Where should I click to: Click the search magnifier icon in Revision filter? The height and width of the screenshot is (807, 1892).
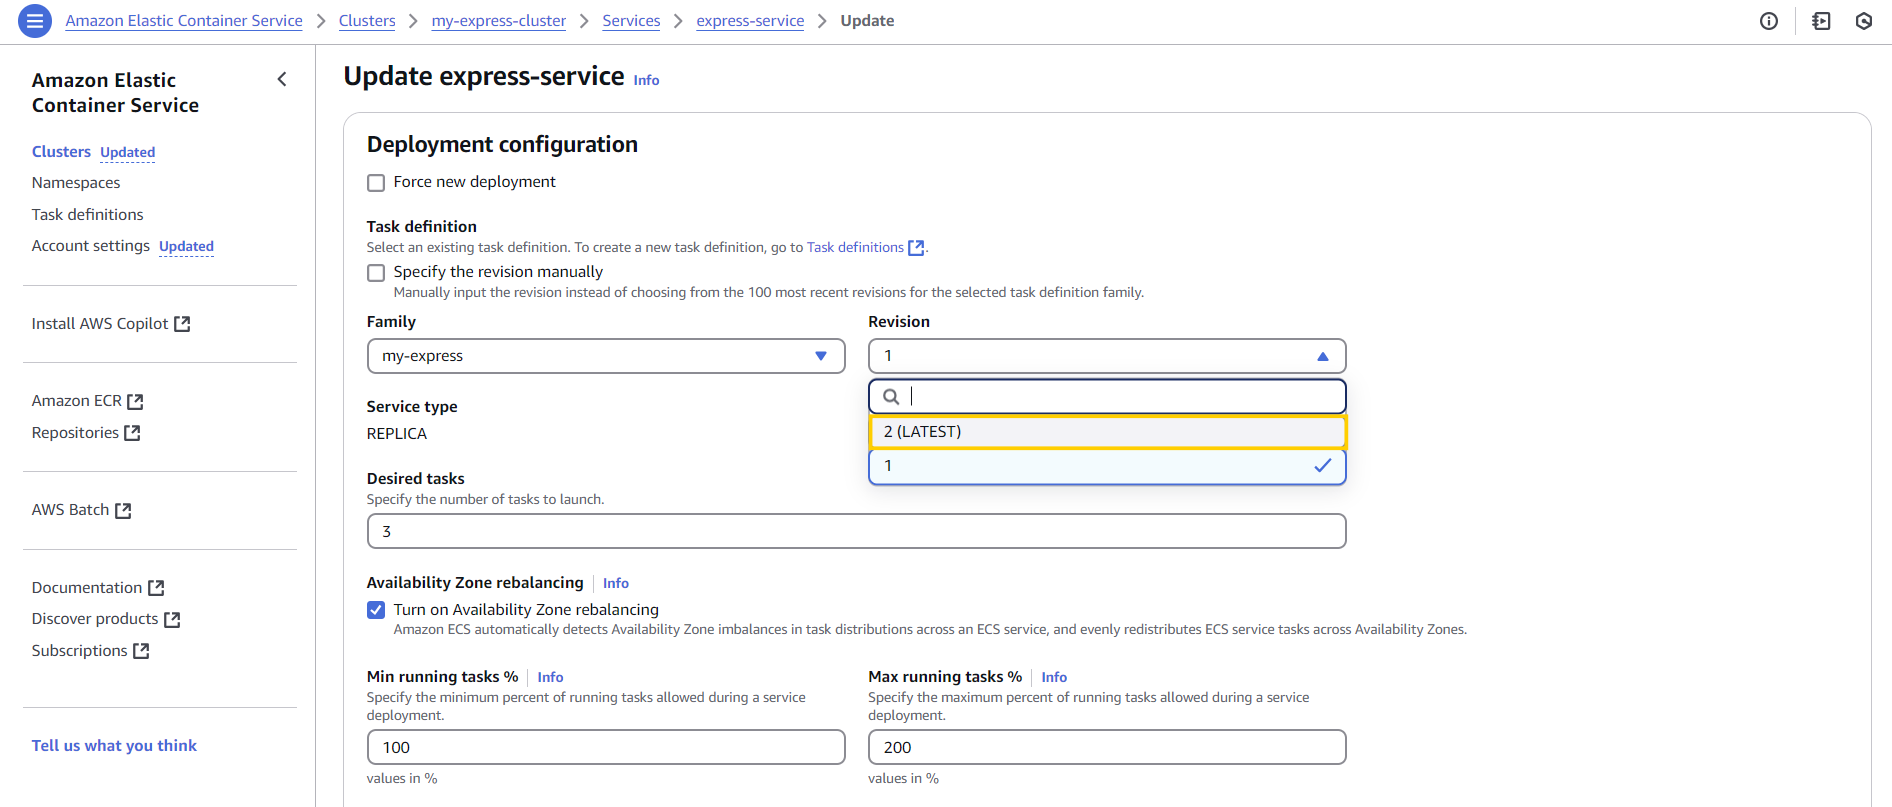pos(891,396)
